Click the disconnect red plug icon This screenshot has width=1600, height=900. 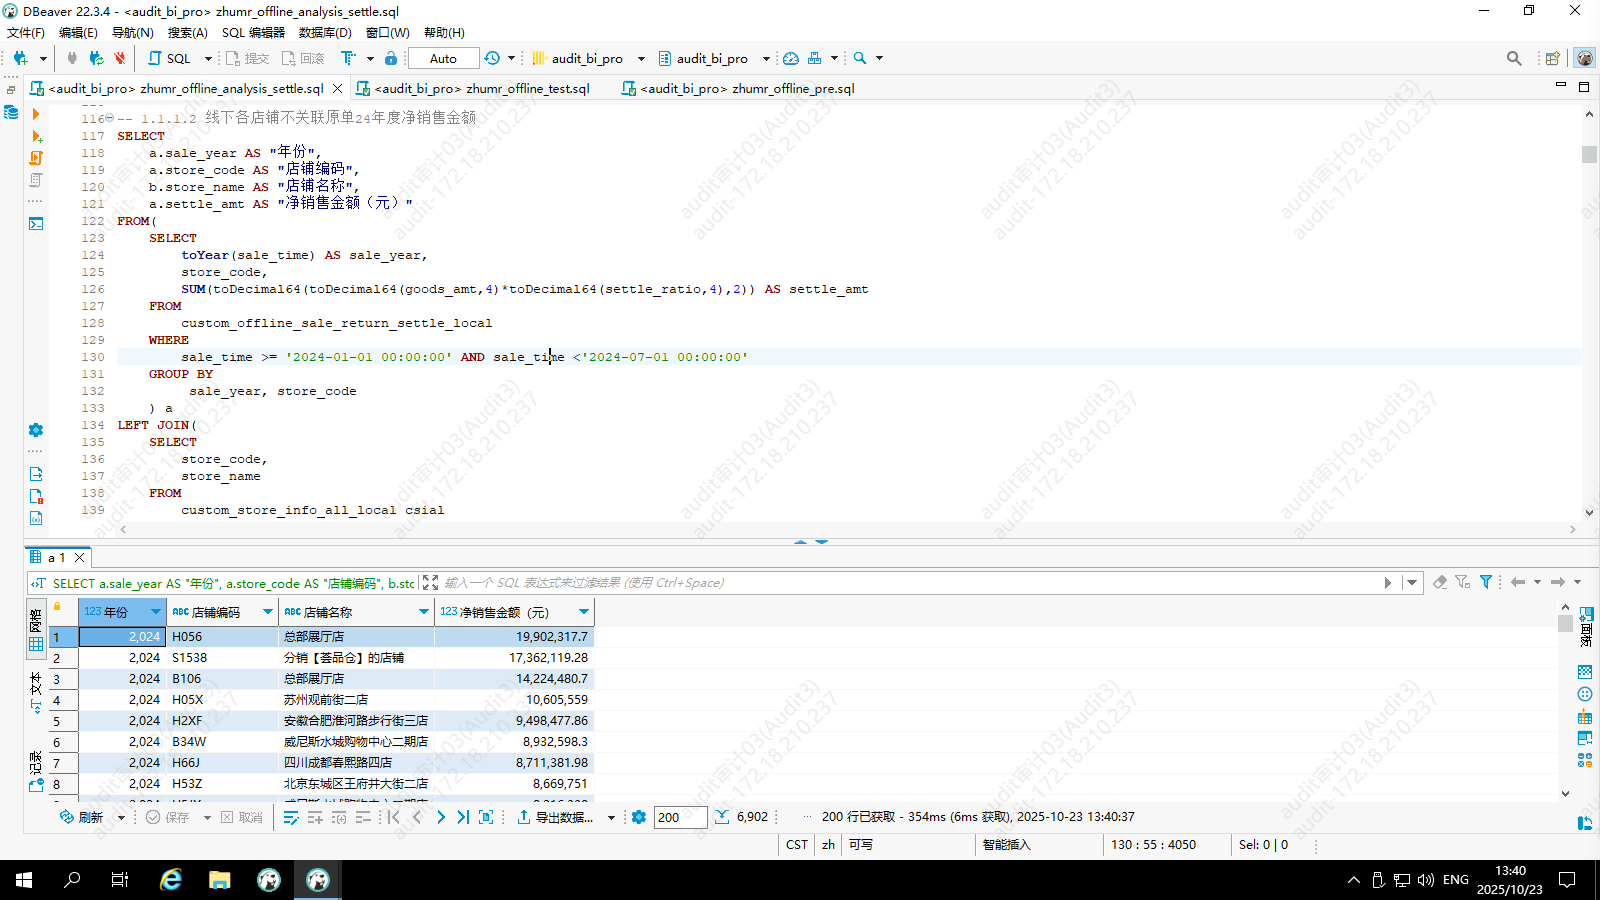click(120, 58)
